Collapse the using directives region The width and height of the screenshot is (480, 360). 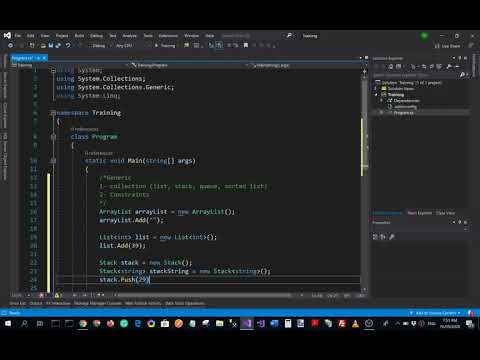pyautogui.click(x=53, y=70)
